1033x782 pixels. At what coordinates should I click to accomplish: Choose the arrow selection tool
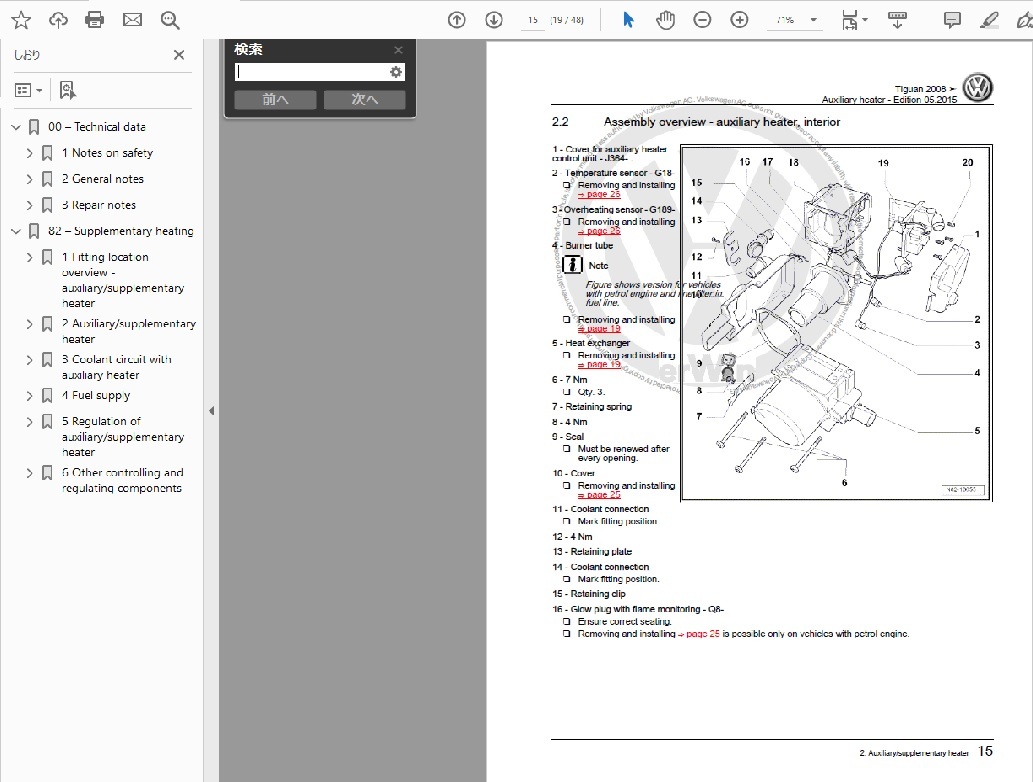[x=628, y=20]
